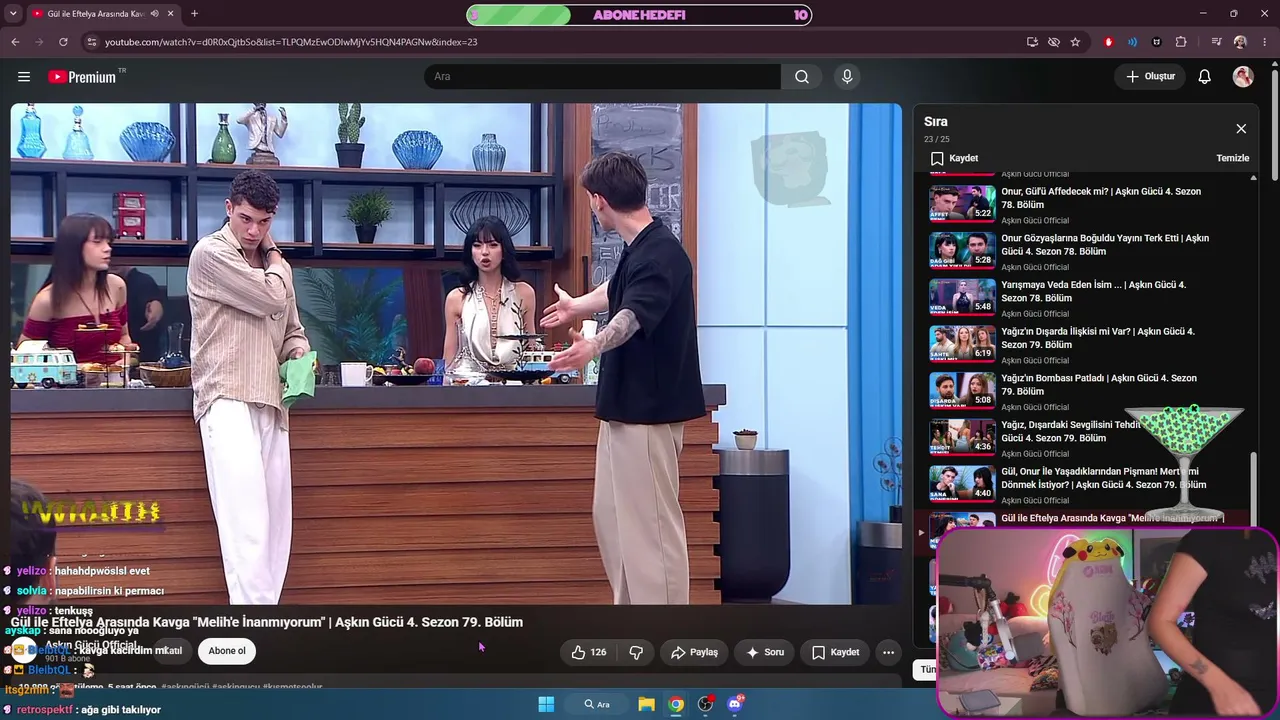Image resolution: width=1280 pixels, height=720 pixels.
Task: Save the video with Kaydet below the player
Action: 835,652
